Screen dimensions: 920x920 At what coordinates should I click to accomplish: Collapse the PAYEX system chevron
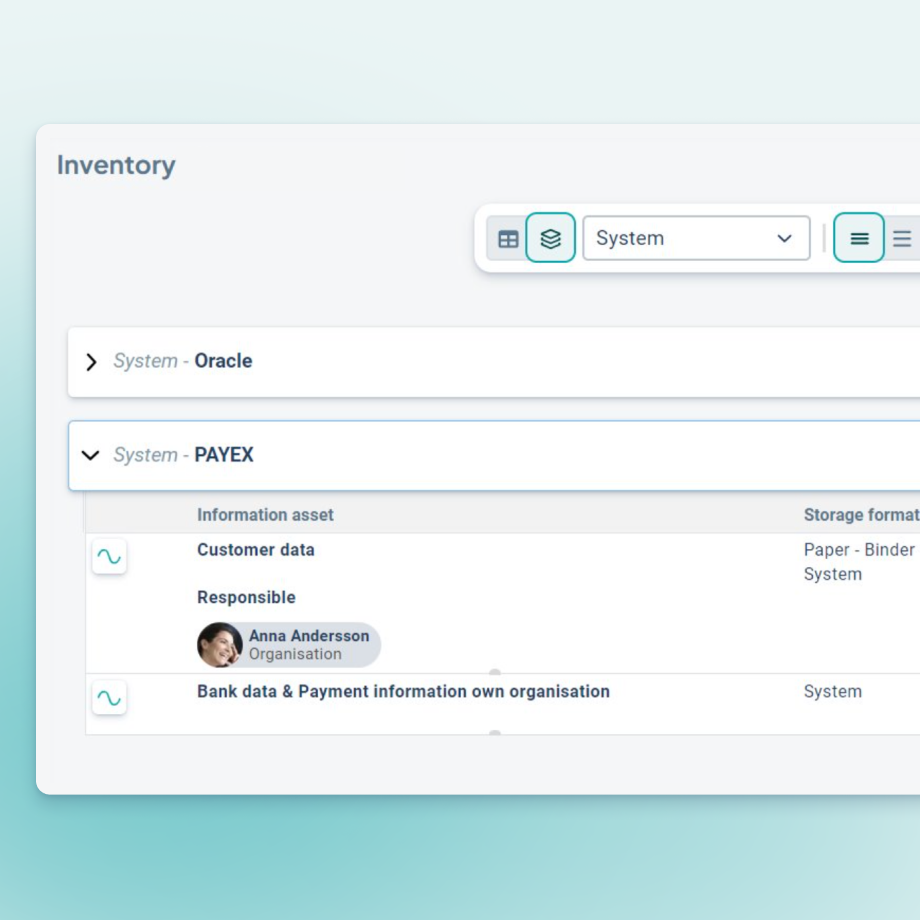pos(91,456)
